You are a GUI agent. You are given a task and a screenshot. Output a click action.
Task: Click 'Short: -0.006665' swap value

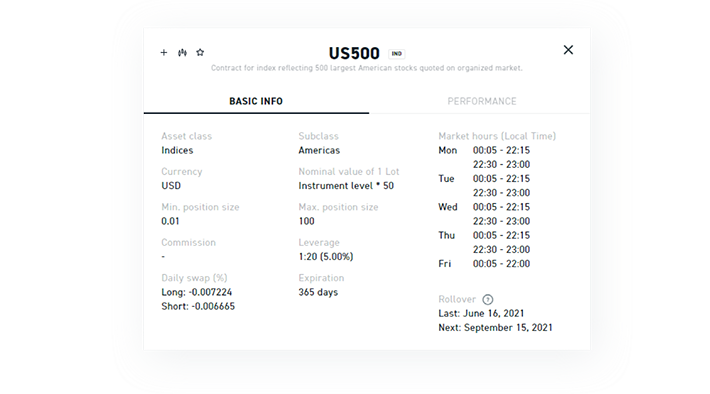[198, 306]
